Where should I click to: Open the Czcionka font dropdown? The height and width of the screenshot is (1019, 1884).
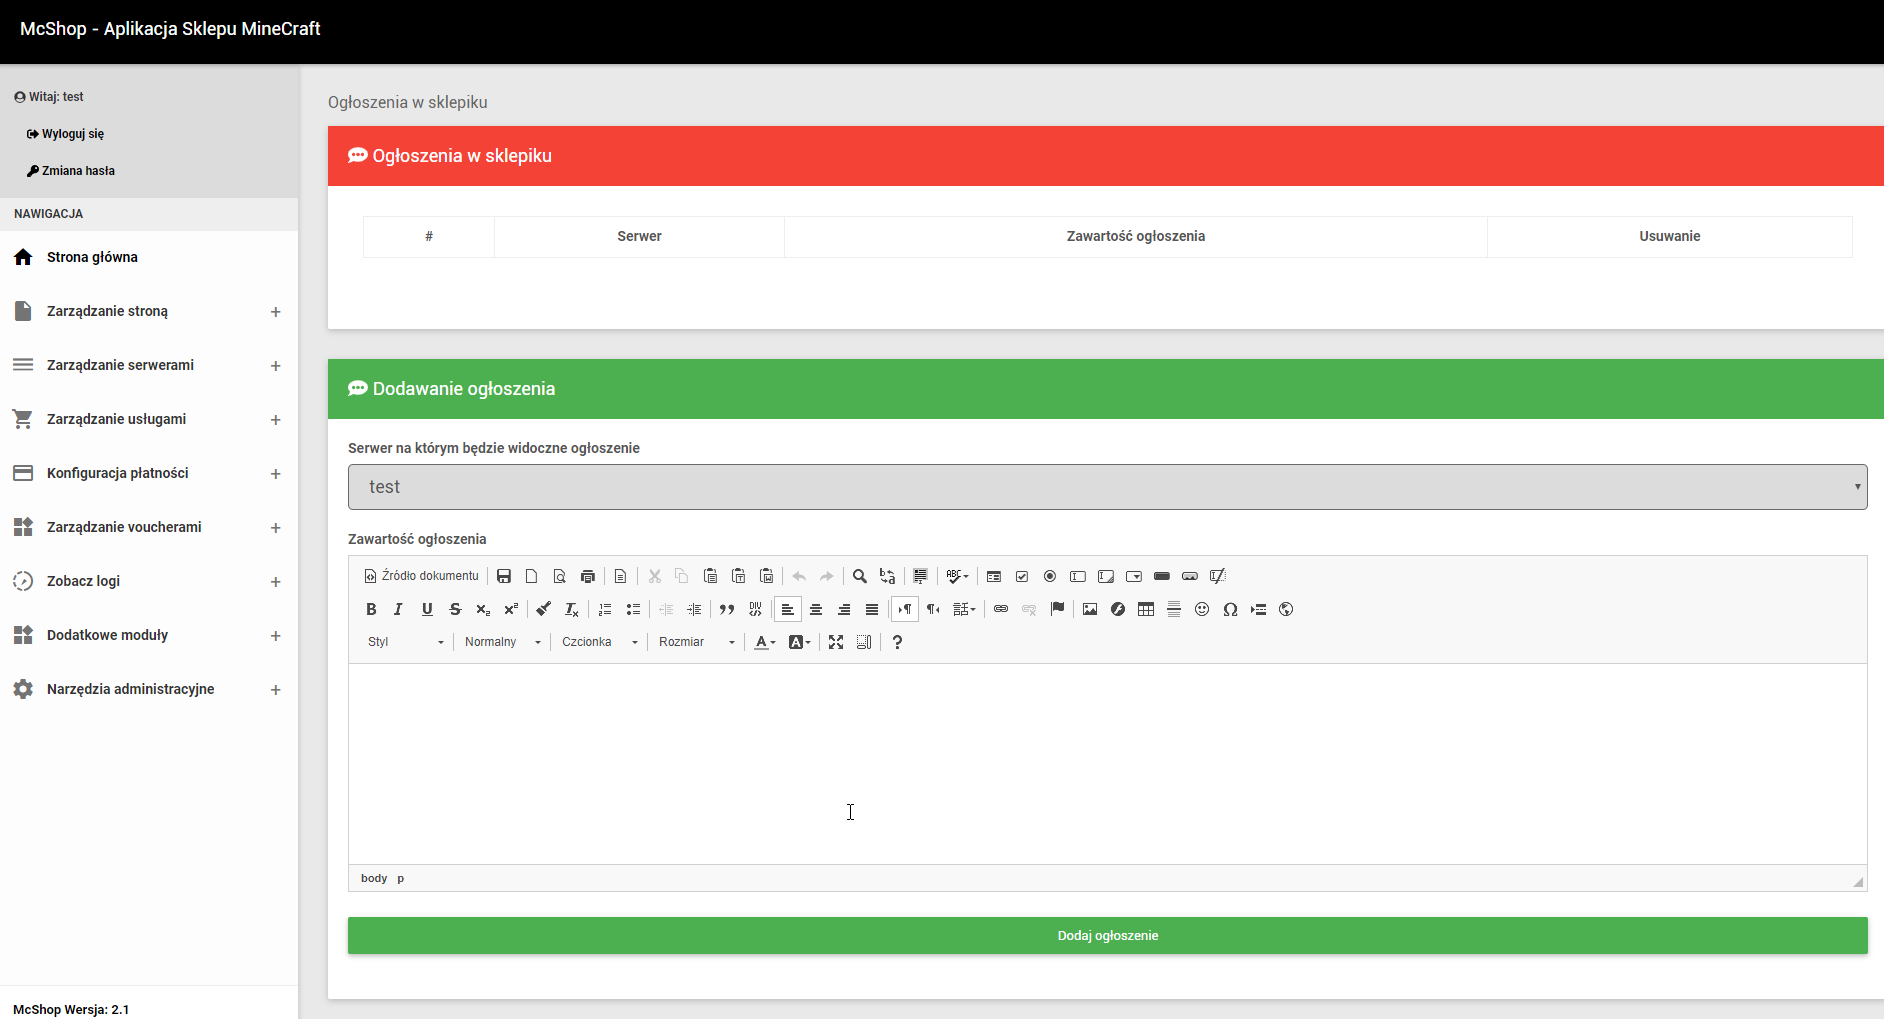pyautogui.click(x=599, y=642)
